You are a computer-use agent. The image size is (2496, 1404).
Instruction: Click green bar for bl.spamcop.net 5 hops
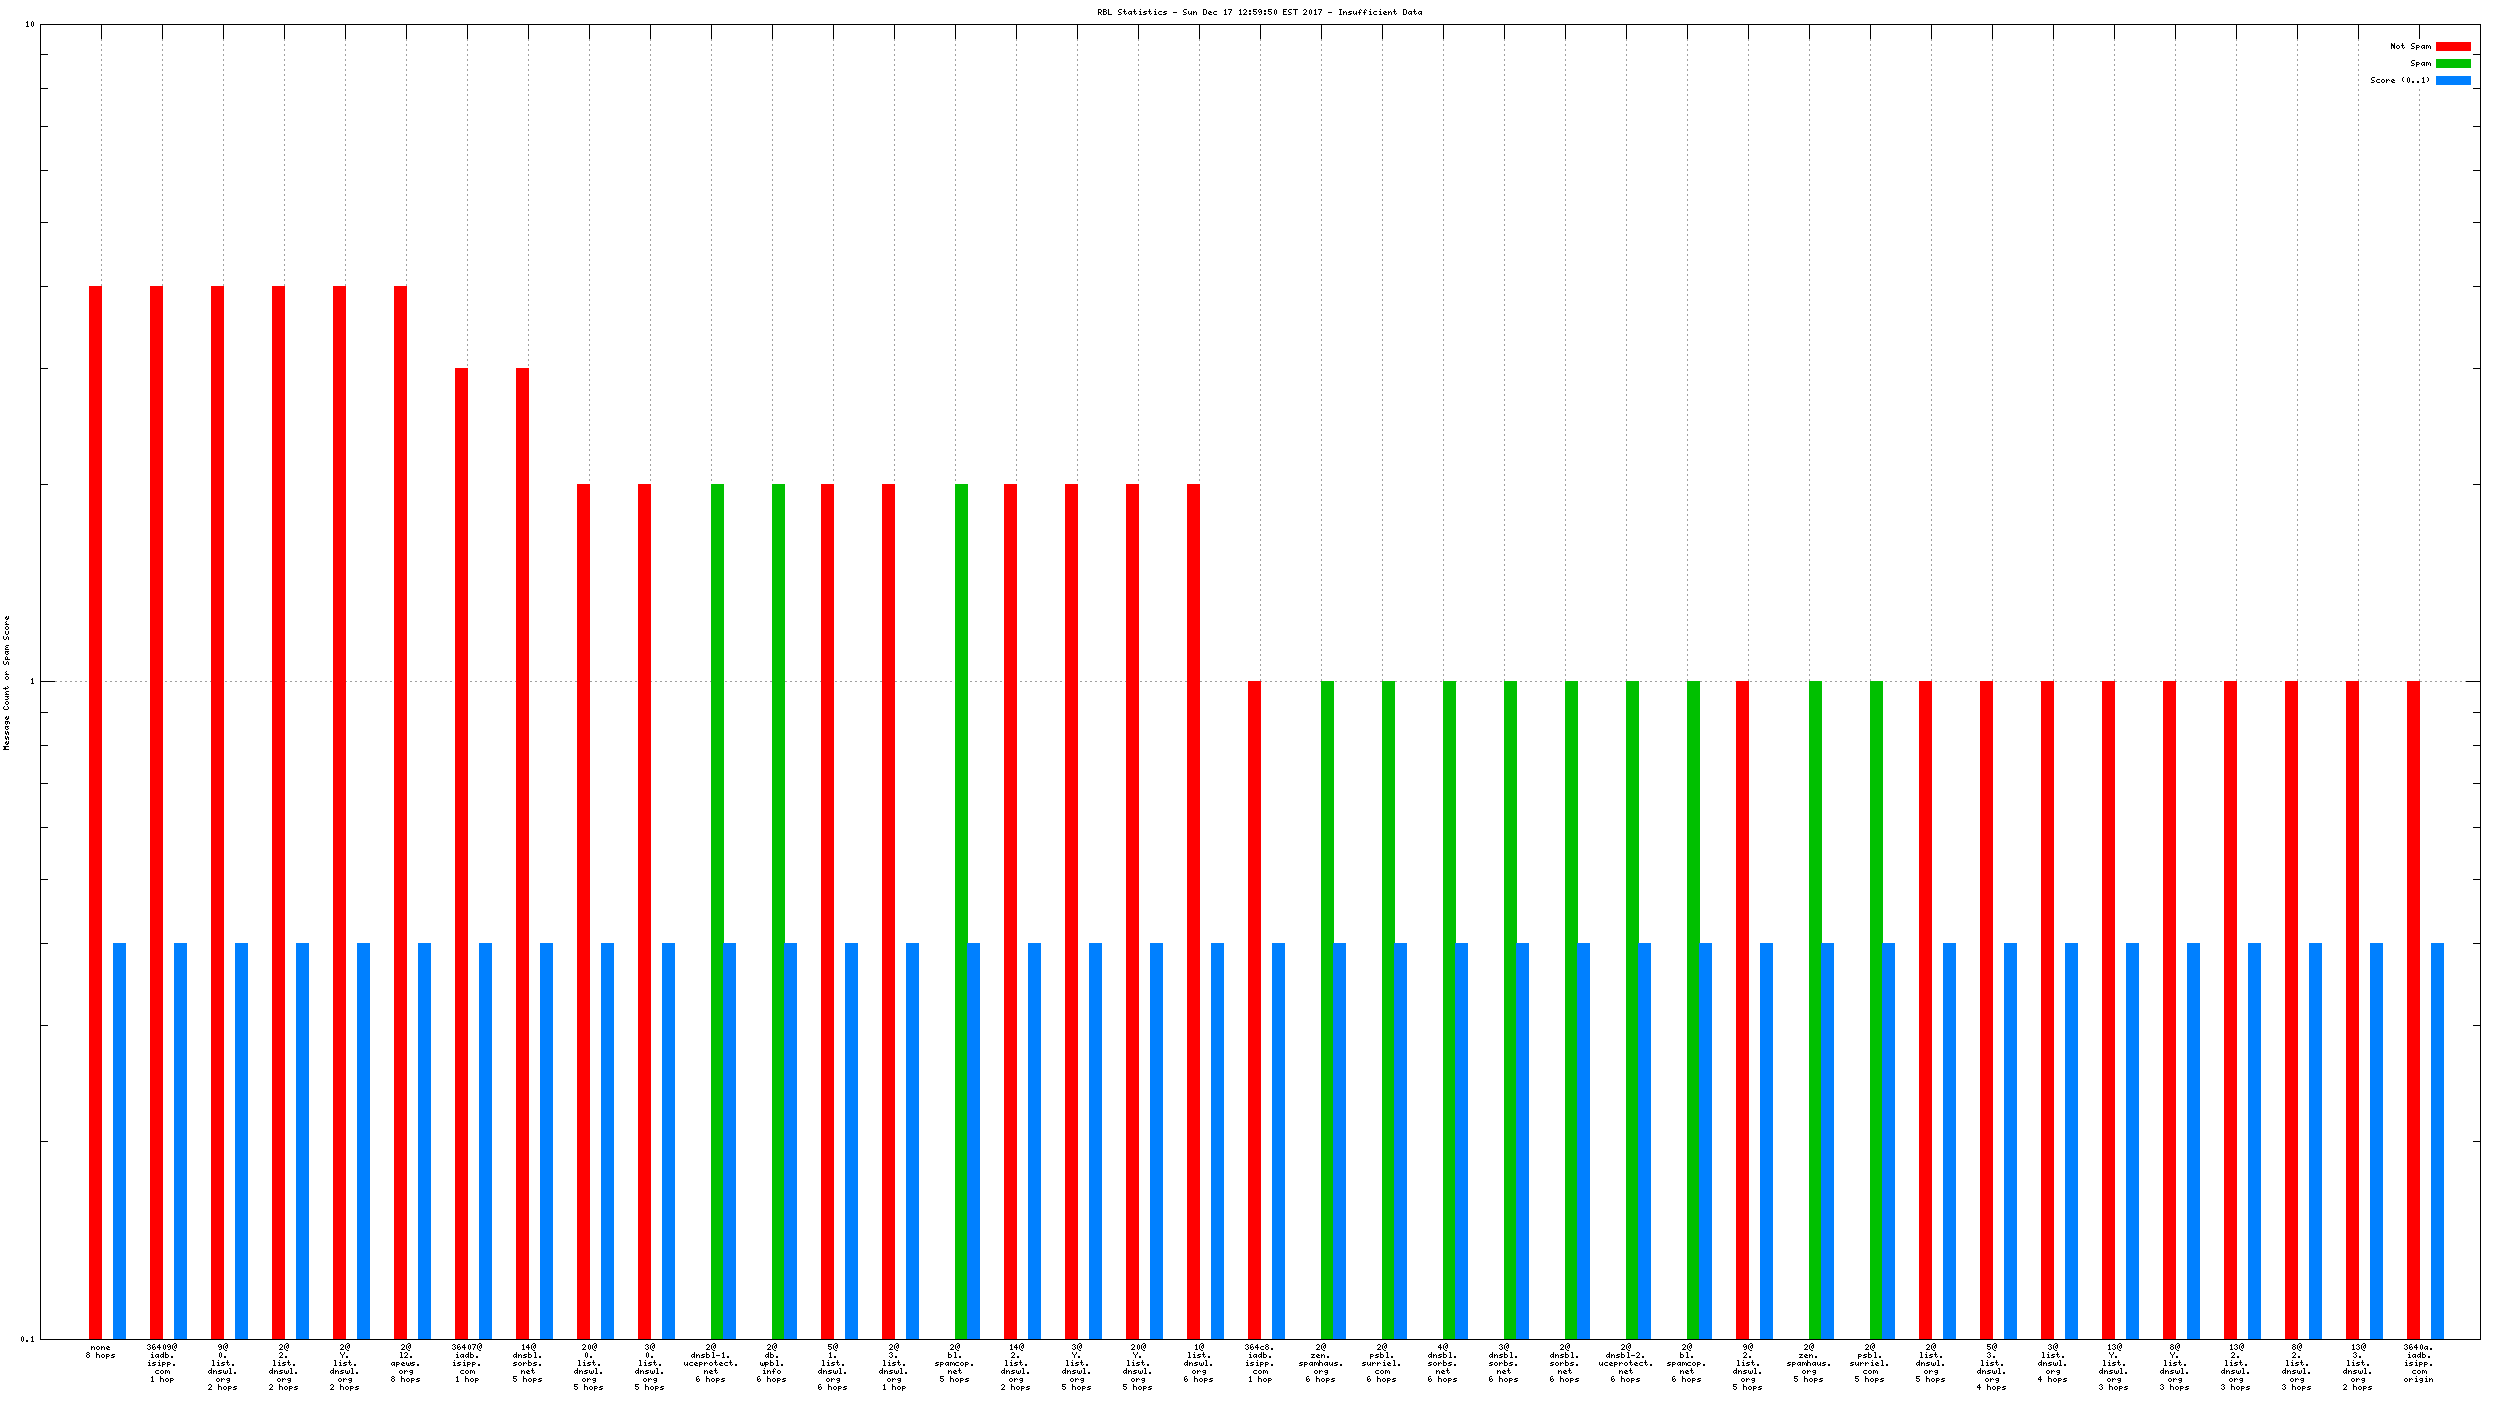coord(961,900)
